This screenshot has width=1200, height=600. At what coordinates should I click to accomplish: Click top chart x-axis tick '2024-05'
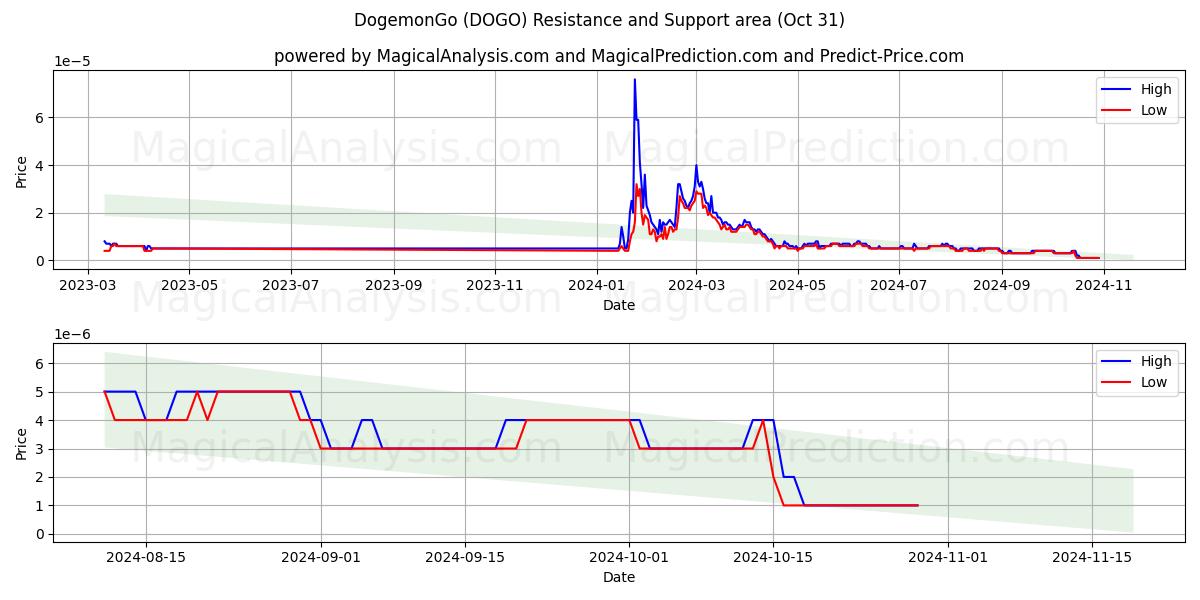click(798, 284)
